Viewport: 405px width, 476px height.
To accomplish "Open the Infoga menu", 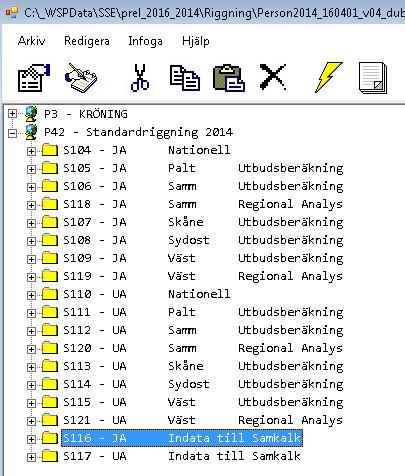I will [x=145, y=41].
